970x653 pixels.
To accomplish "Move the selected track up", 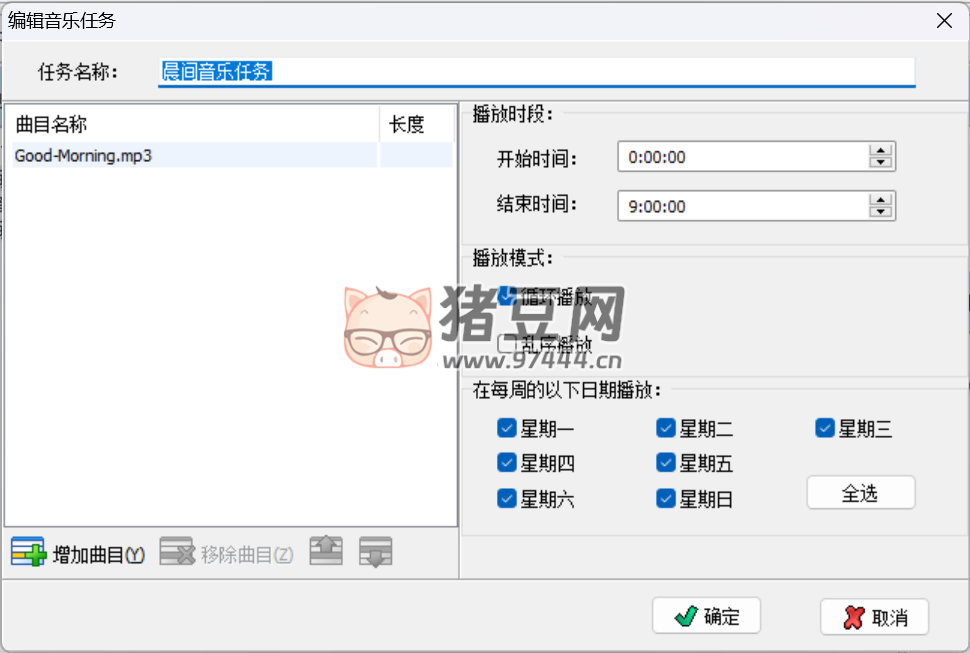I will pos(326,552).
